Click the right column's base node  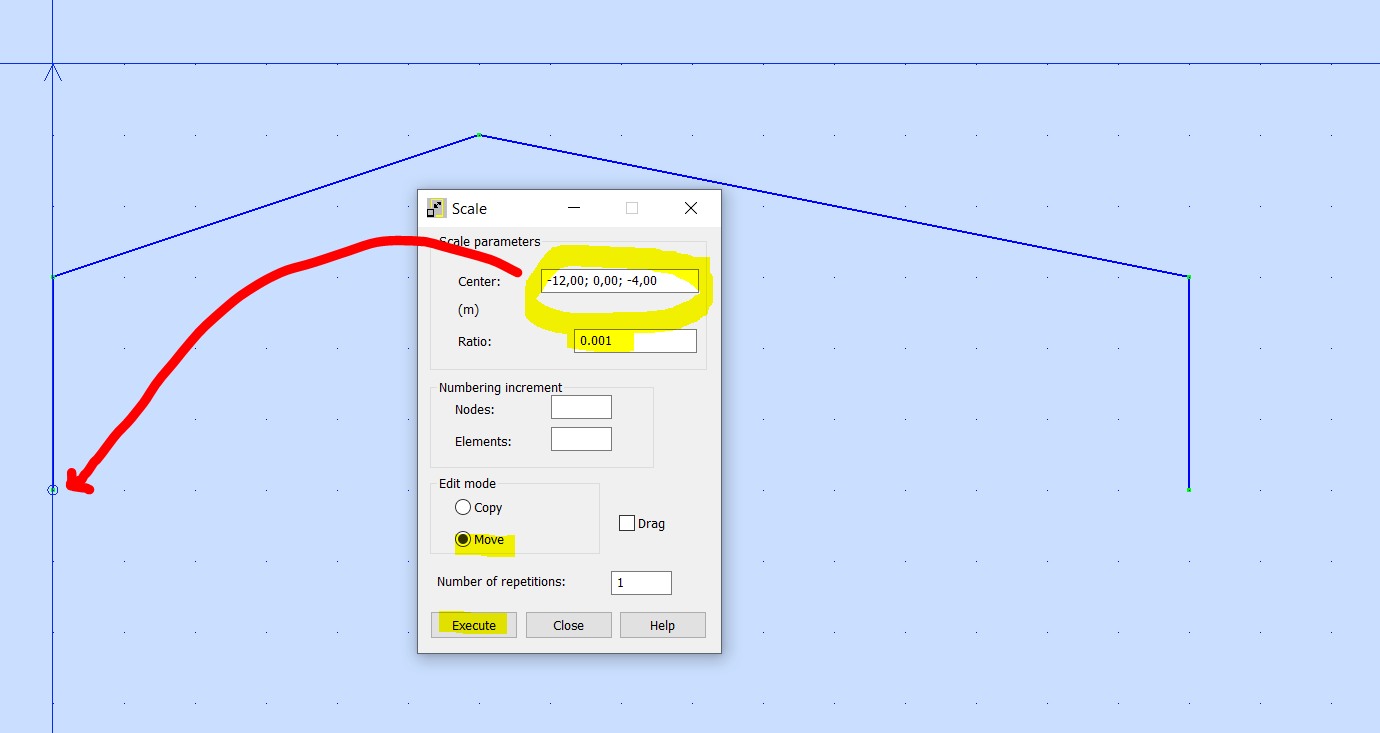[x=1189, y=488]
